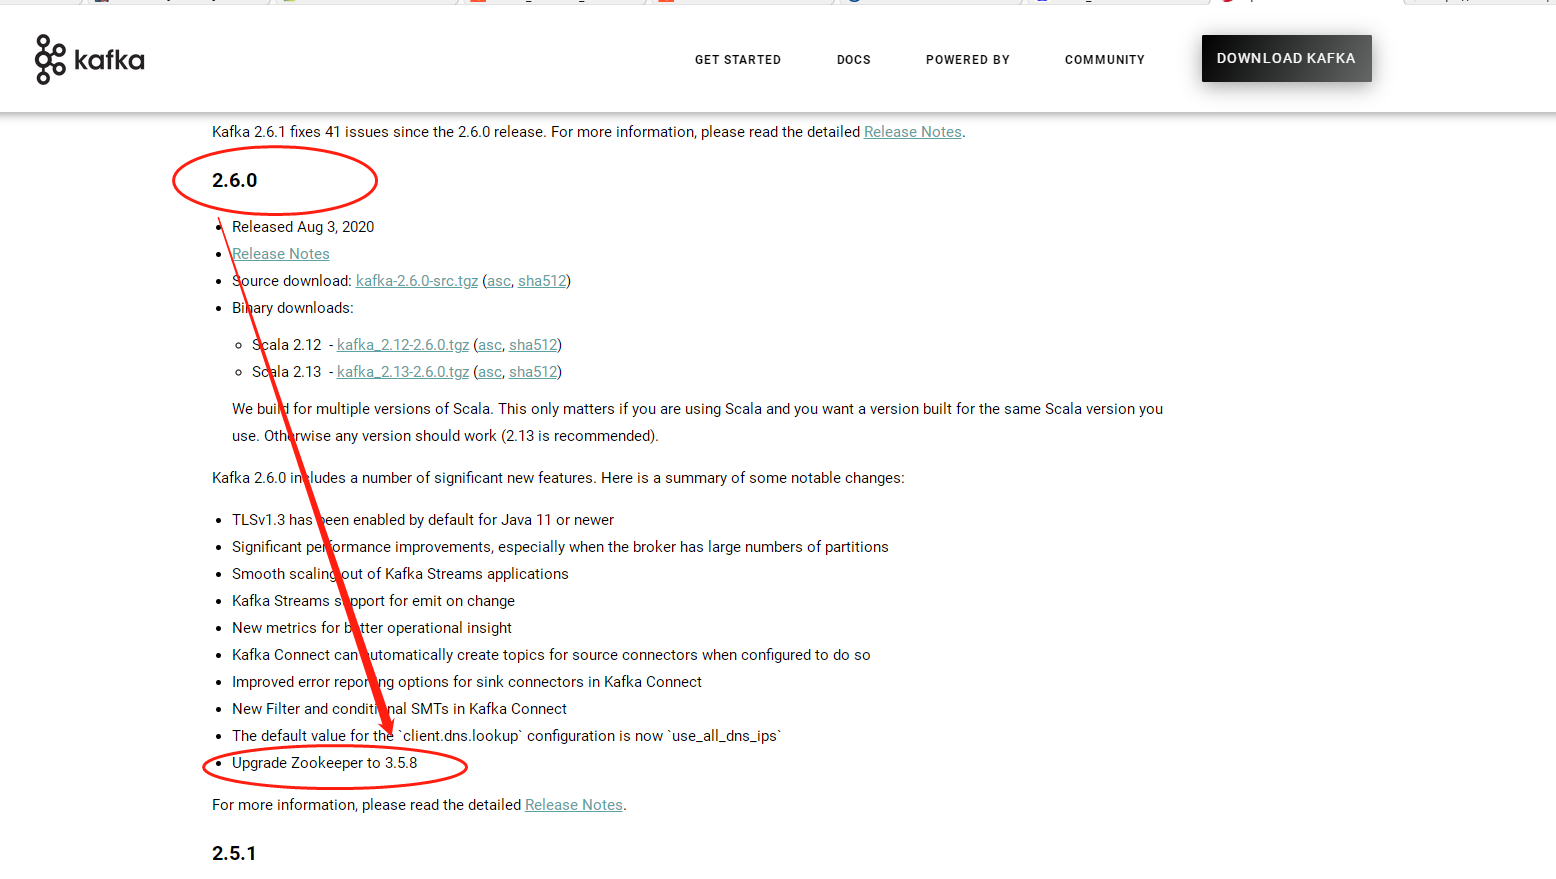Click the 2.6.0 version heading
Screen dimensions: 1556x879
(235, 180)
